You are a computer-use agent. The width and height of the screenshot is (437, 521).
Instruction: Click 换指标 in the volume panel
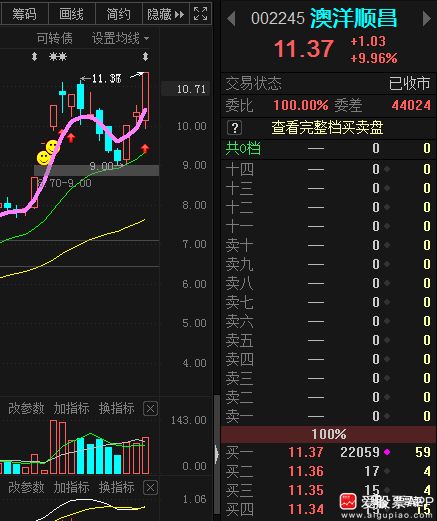click(x=117, y=408)
